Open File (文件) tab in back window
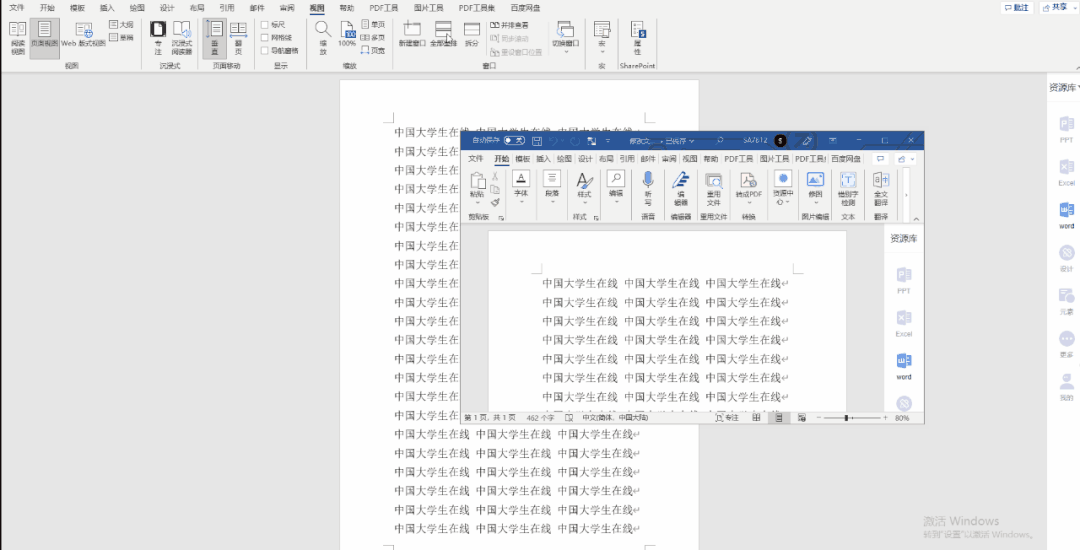 [x=17, y=8]
